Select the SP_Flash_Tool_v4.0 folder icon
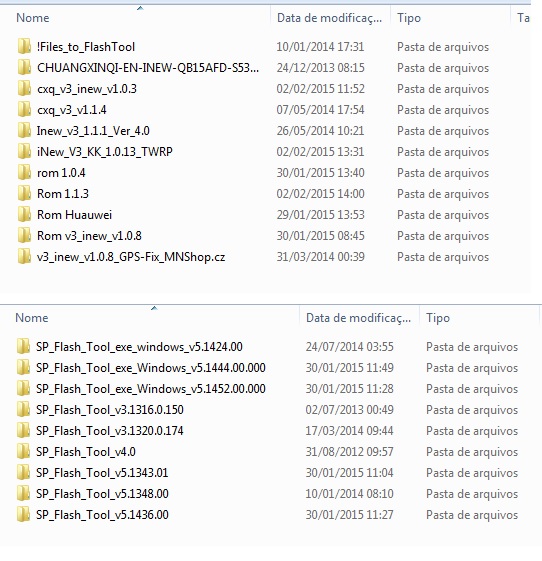 coord(23,452)
